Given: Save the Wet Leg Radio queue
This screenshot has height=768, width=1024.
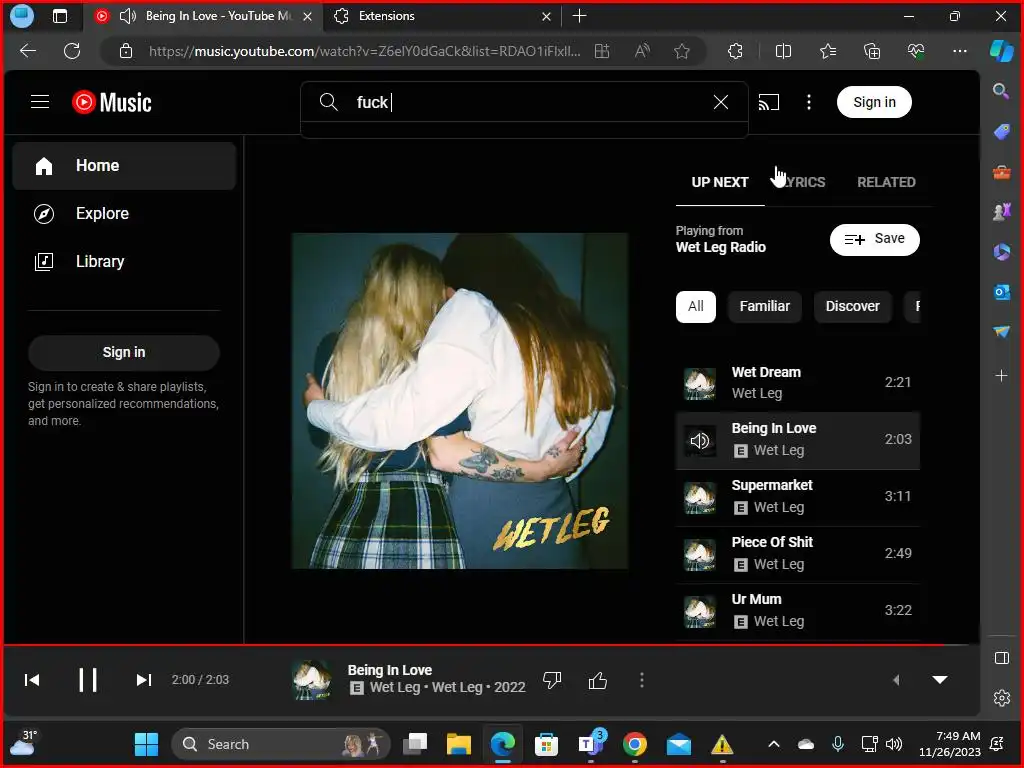Looking at the screenshot, I should click(874, 240).
